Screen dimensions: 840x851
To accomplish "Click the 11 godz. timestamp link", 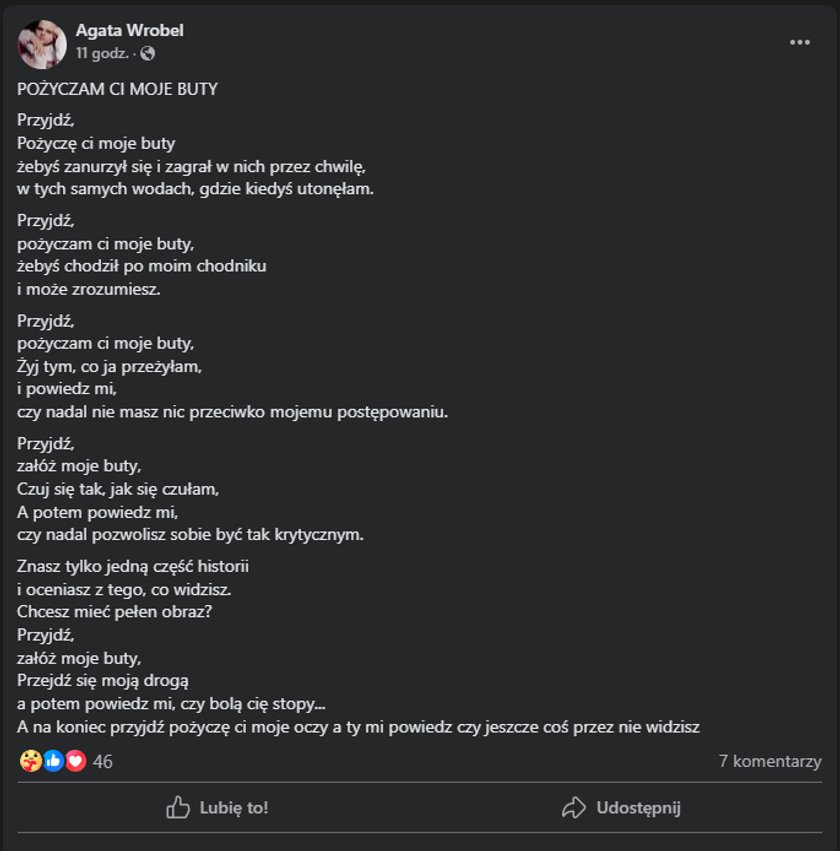I will (x=102, y=53).
